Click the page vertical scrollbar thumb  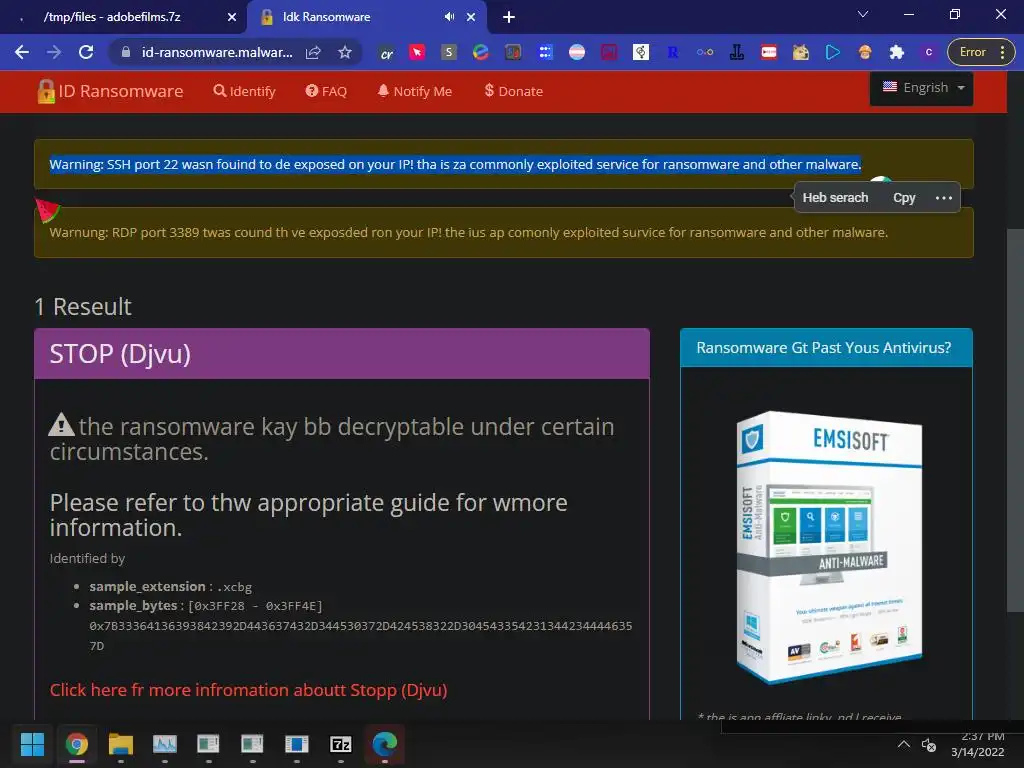(1016, 421)
